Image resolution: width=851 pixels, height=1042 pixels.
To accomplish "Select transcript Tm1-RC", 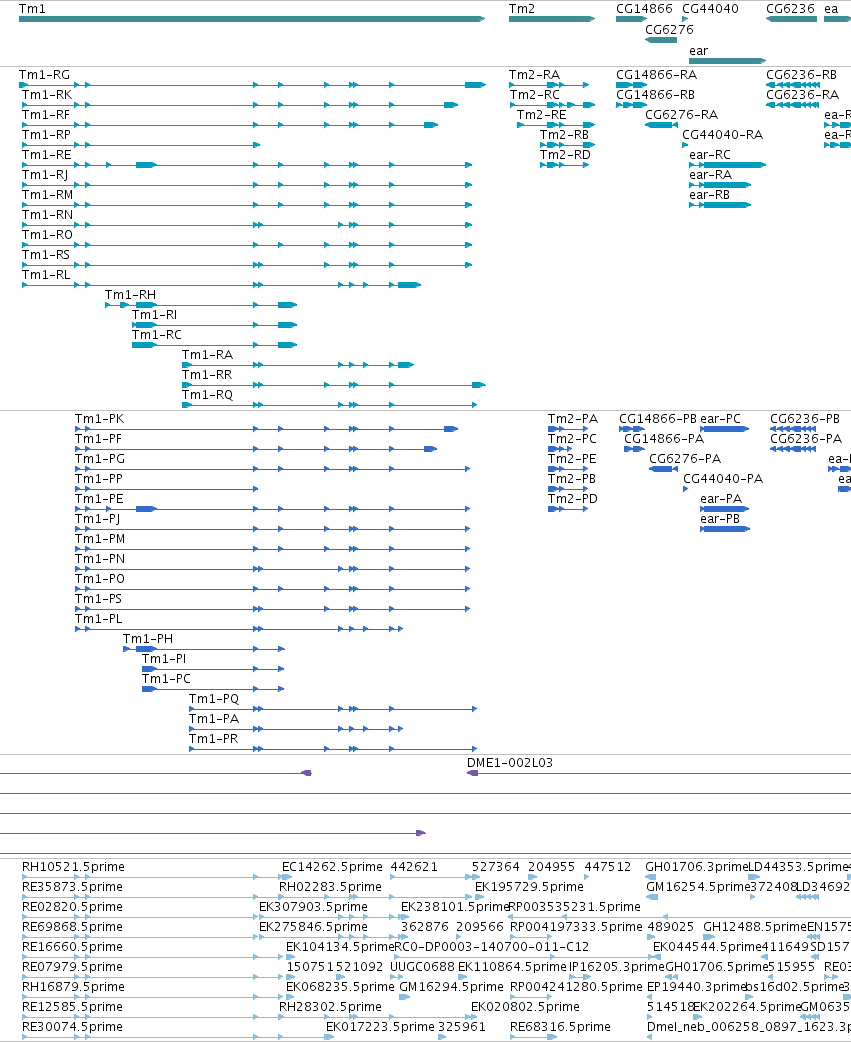I will click(x=214, y=344).
